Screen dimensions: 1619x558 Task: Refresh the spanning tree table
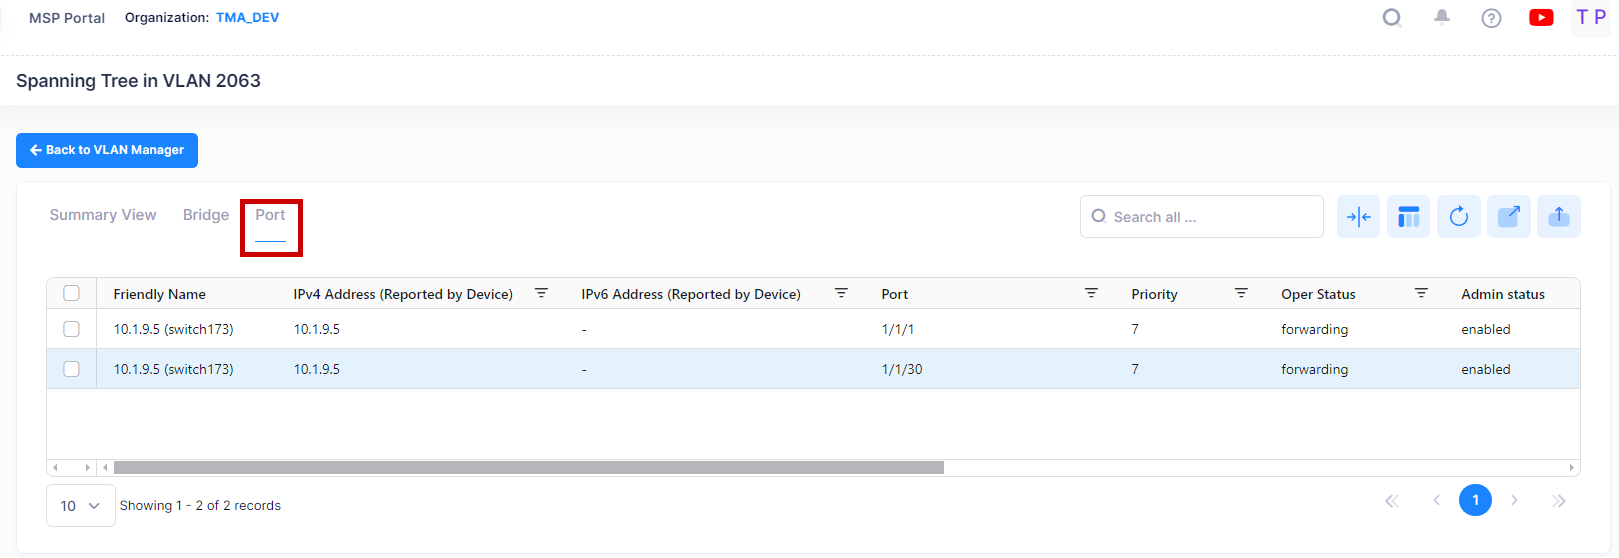[x=1458, y=217]
